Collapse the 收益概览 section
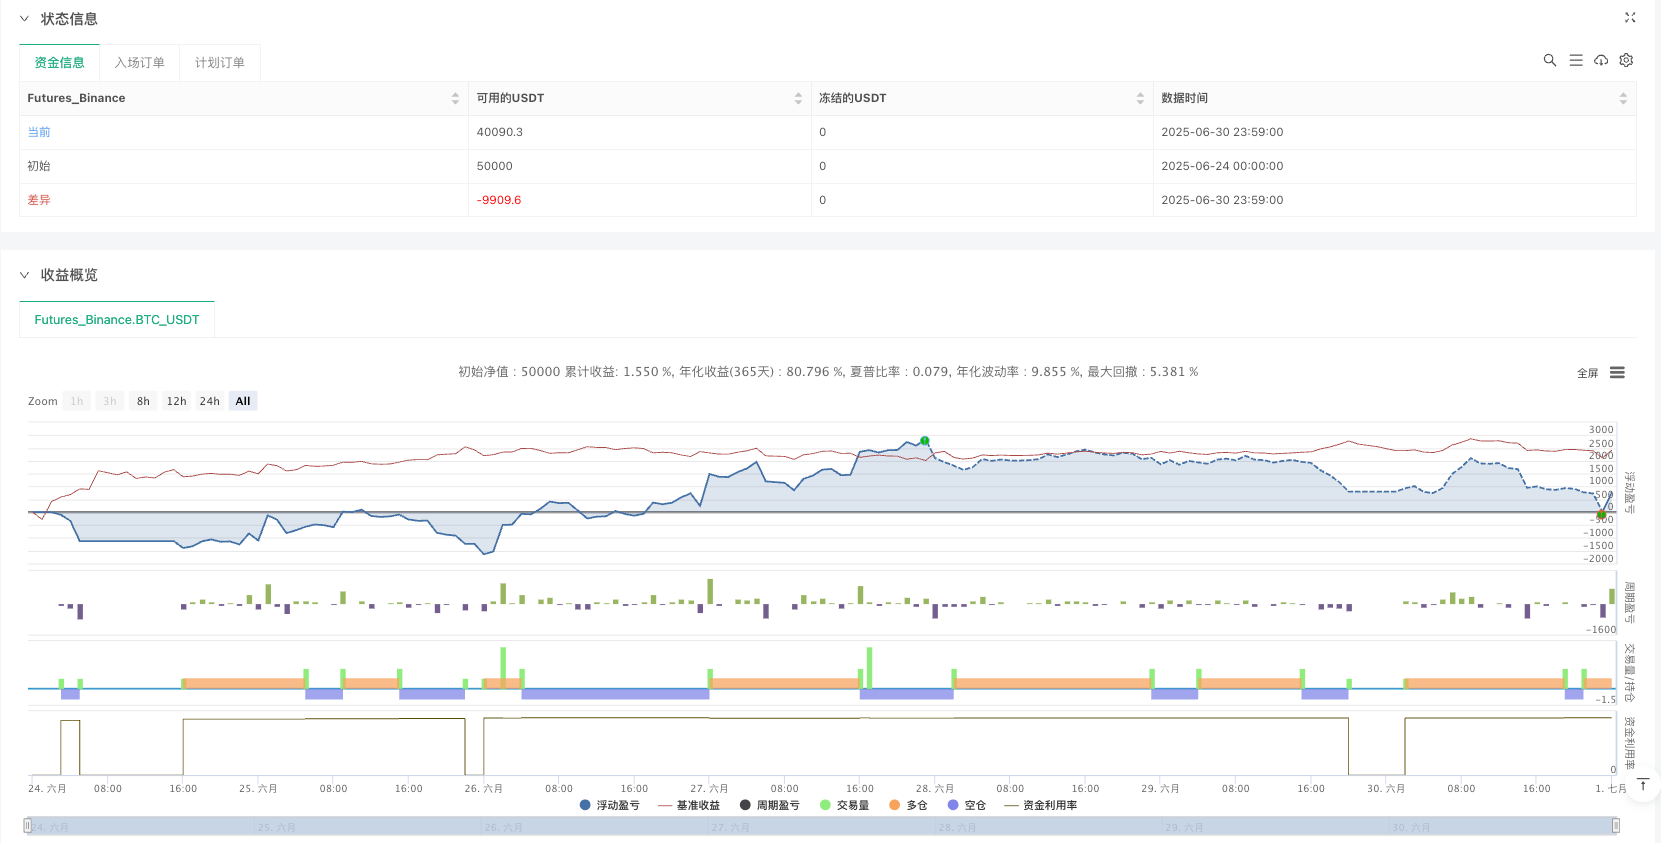Image resolution: width=1661 pixels, height=843 pixels. (x=25, y=275)
